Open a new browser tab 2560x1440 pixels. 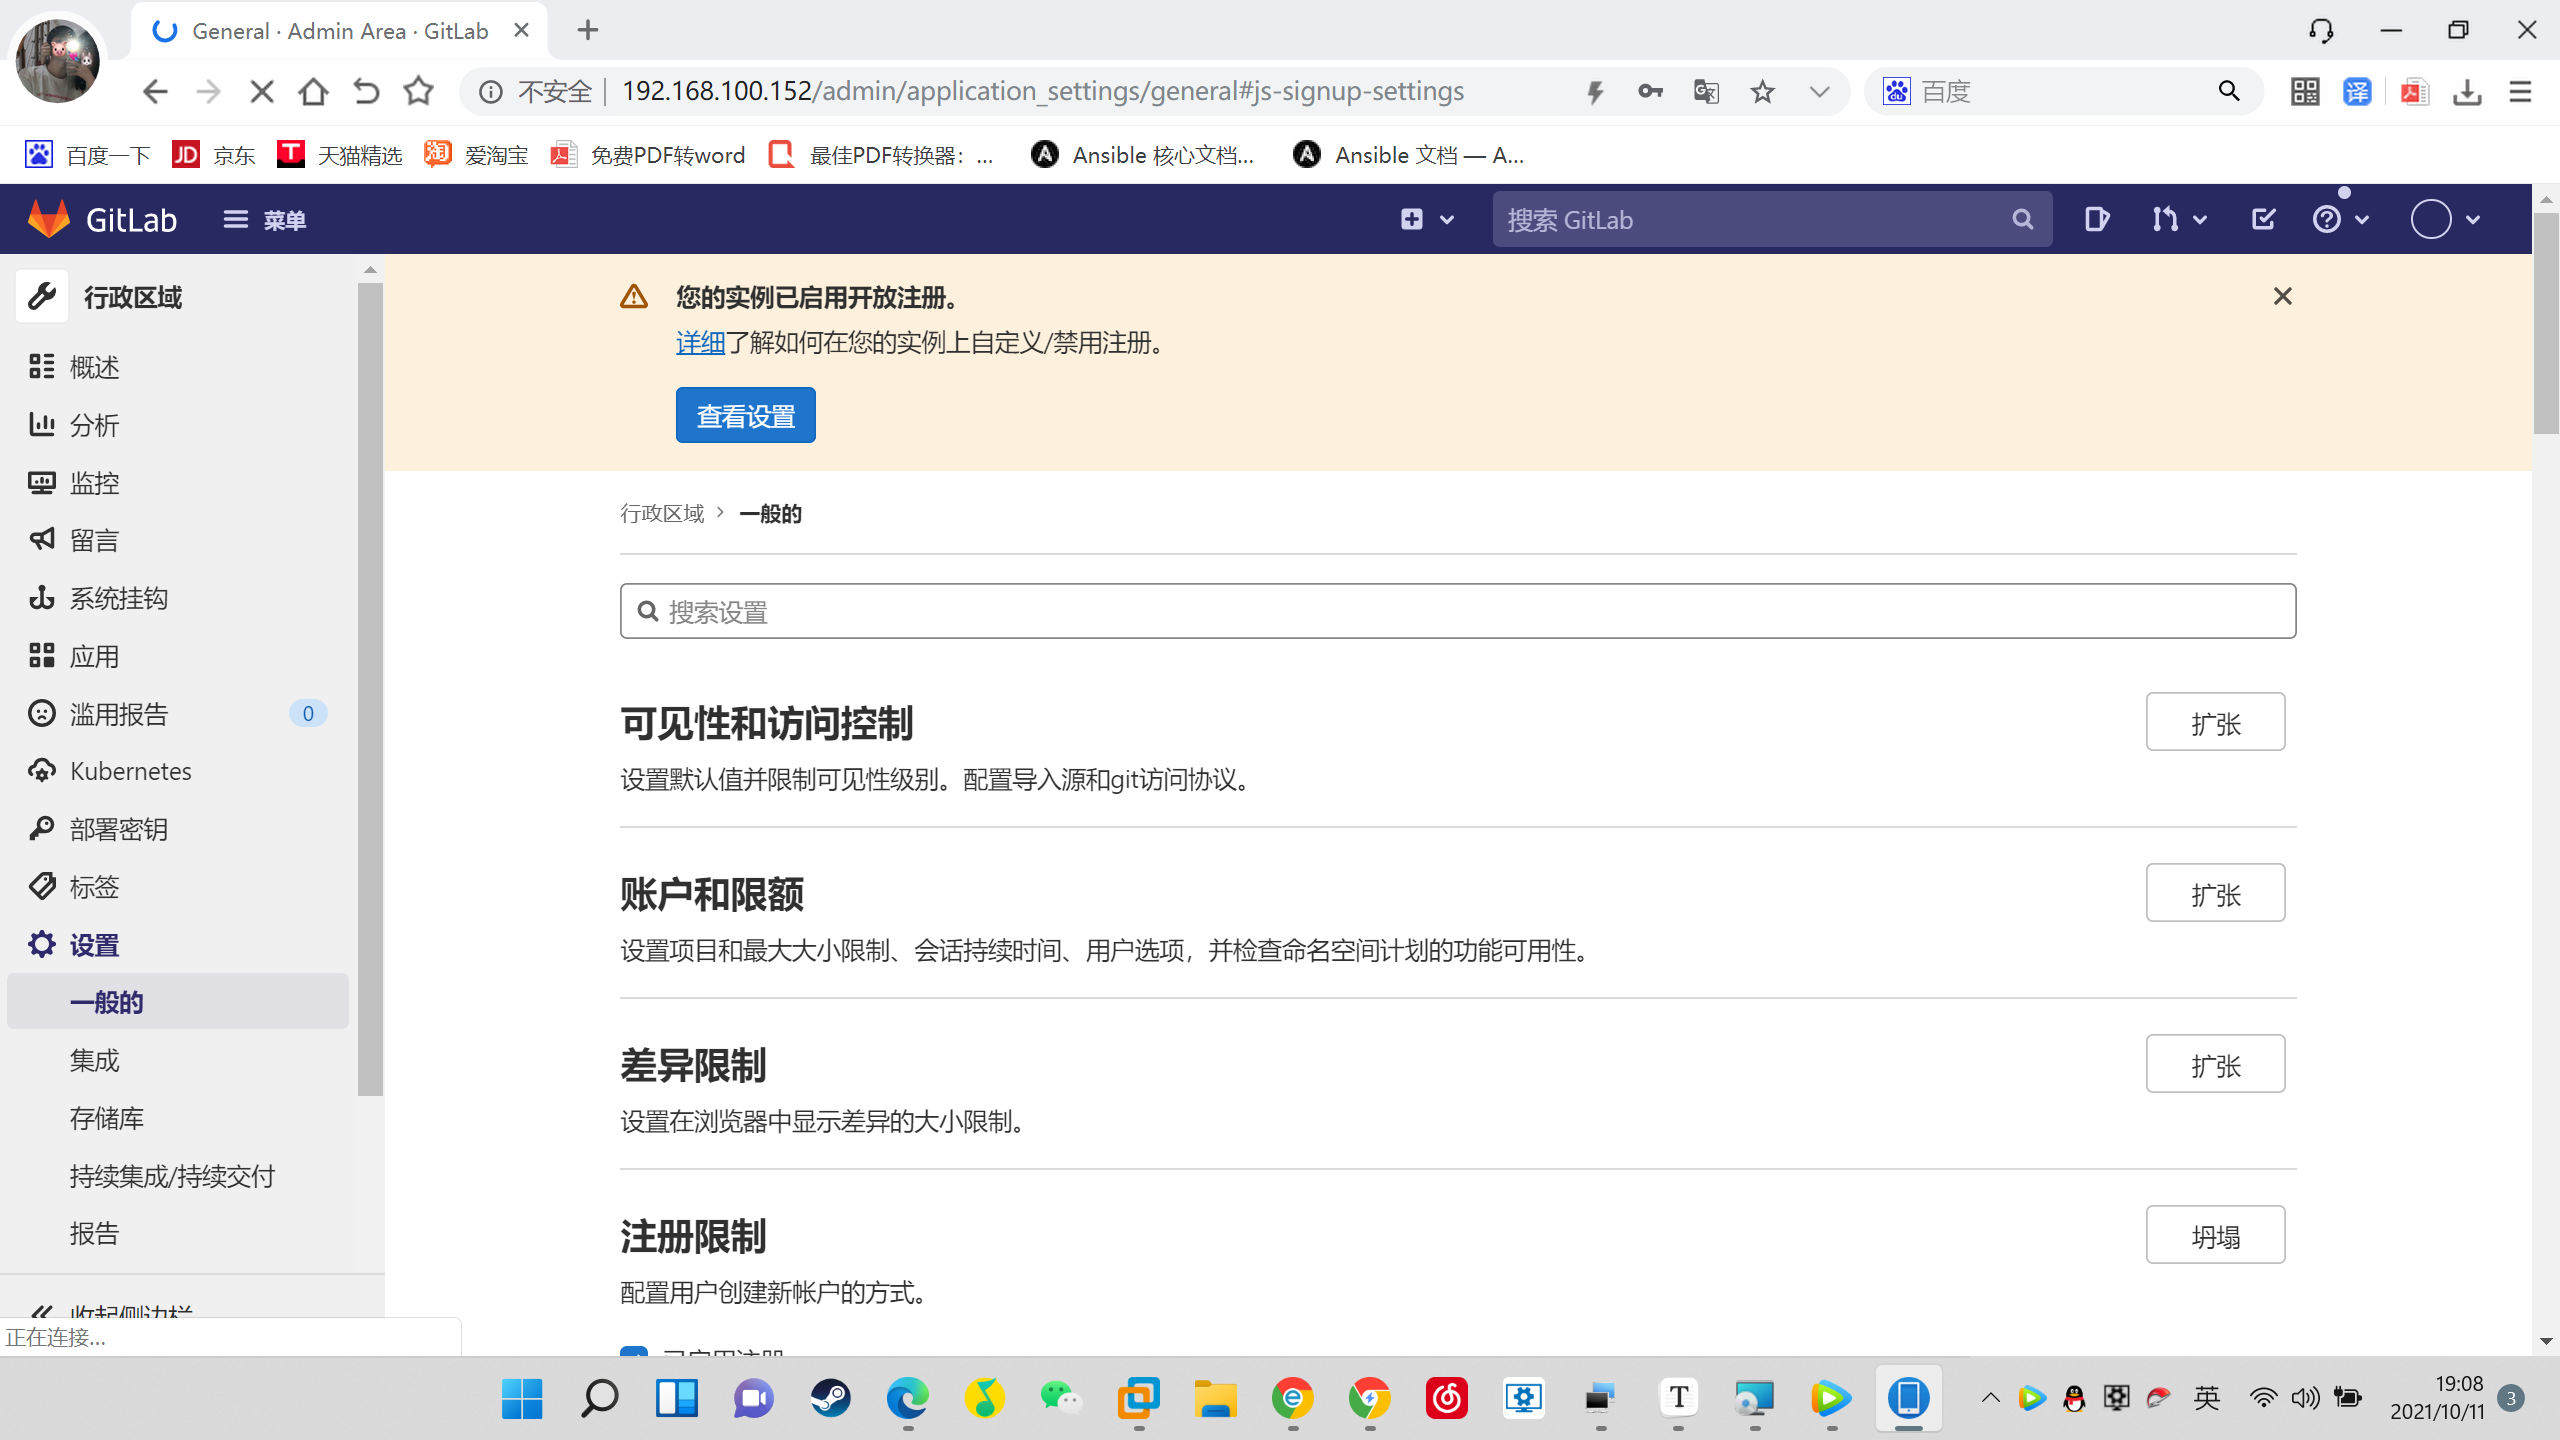(588, 30)
